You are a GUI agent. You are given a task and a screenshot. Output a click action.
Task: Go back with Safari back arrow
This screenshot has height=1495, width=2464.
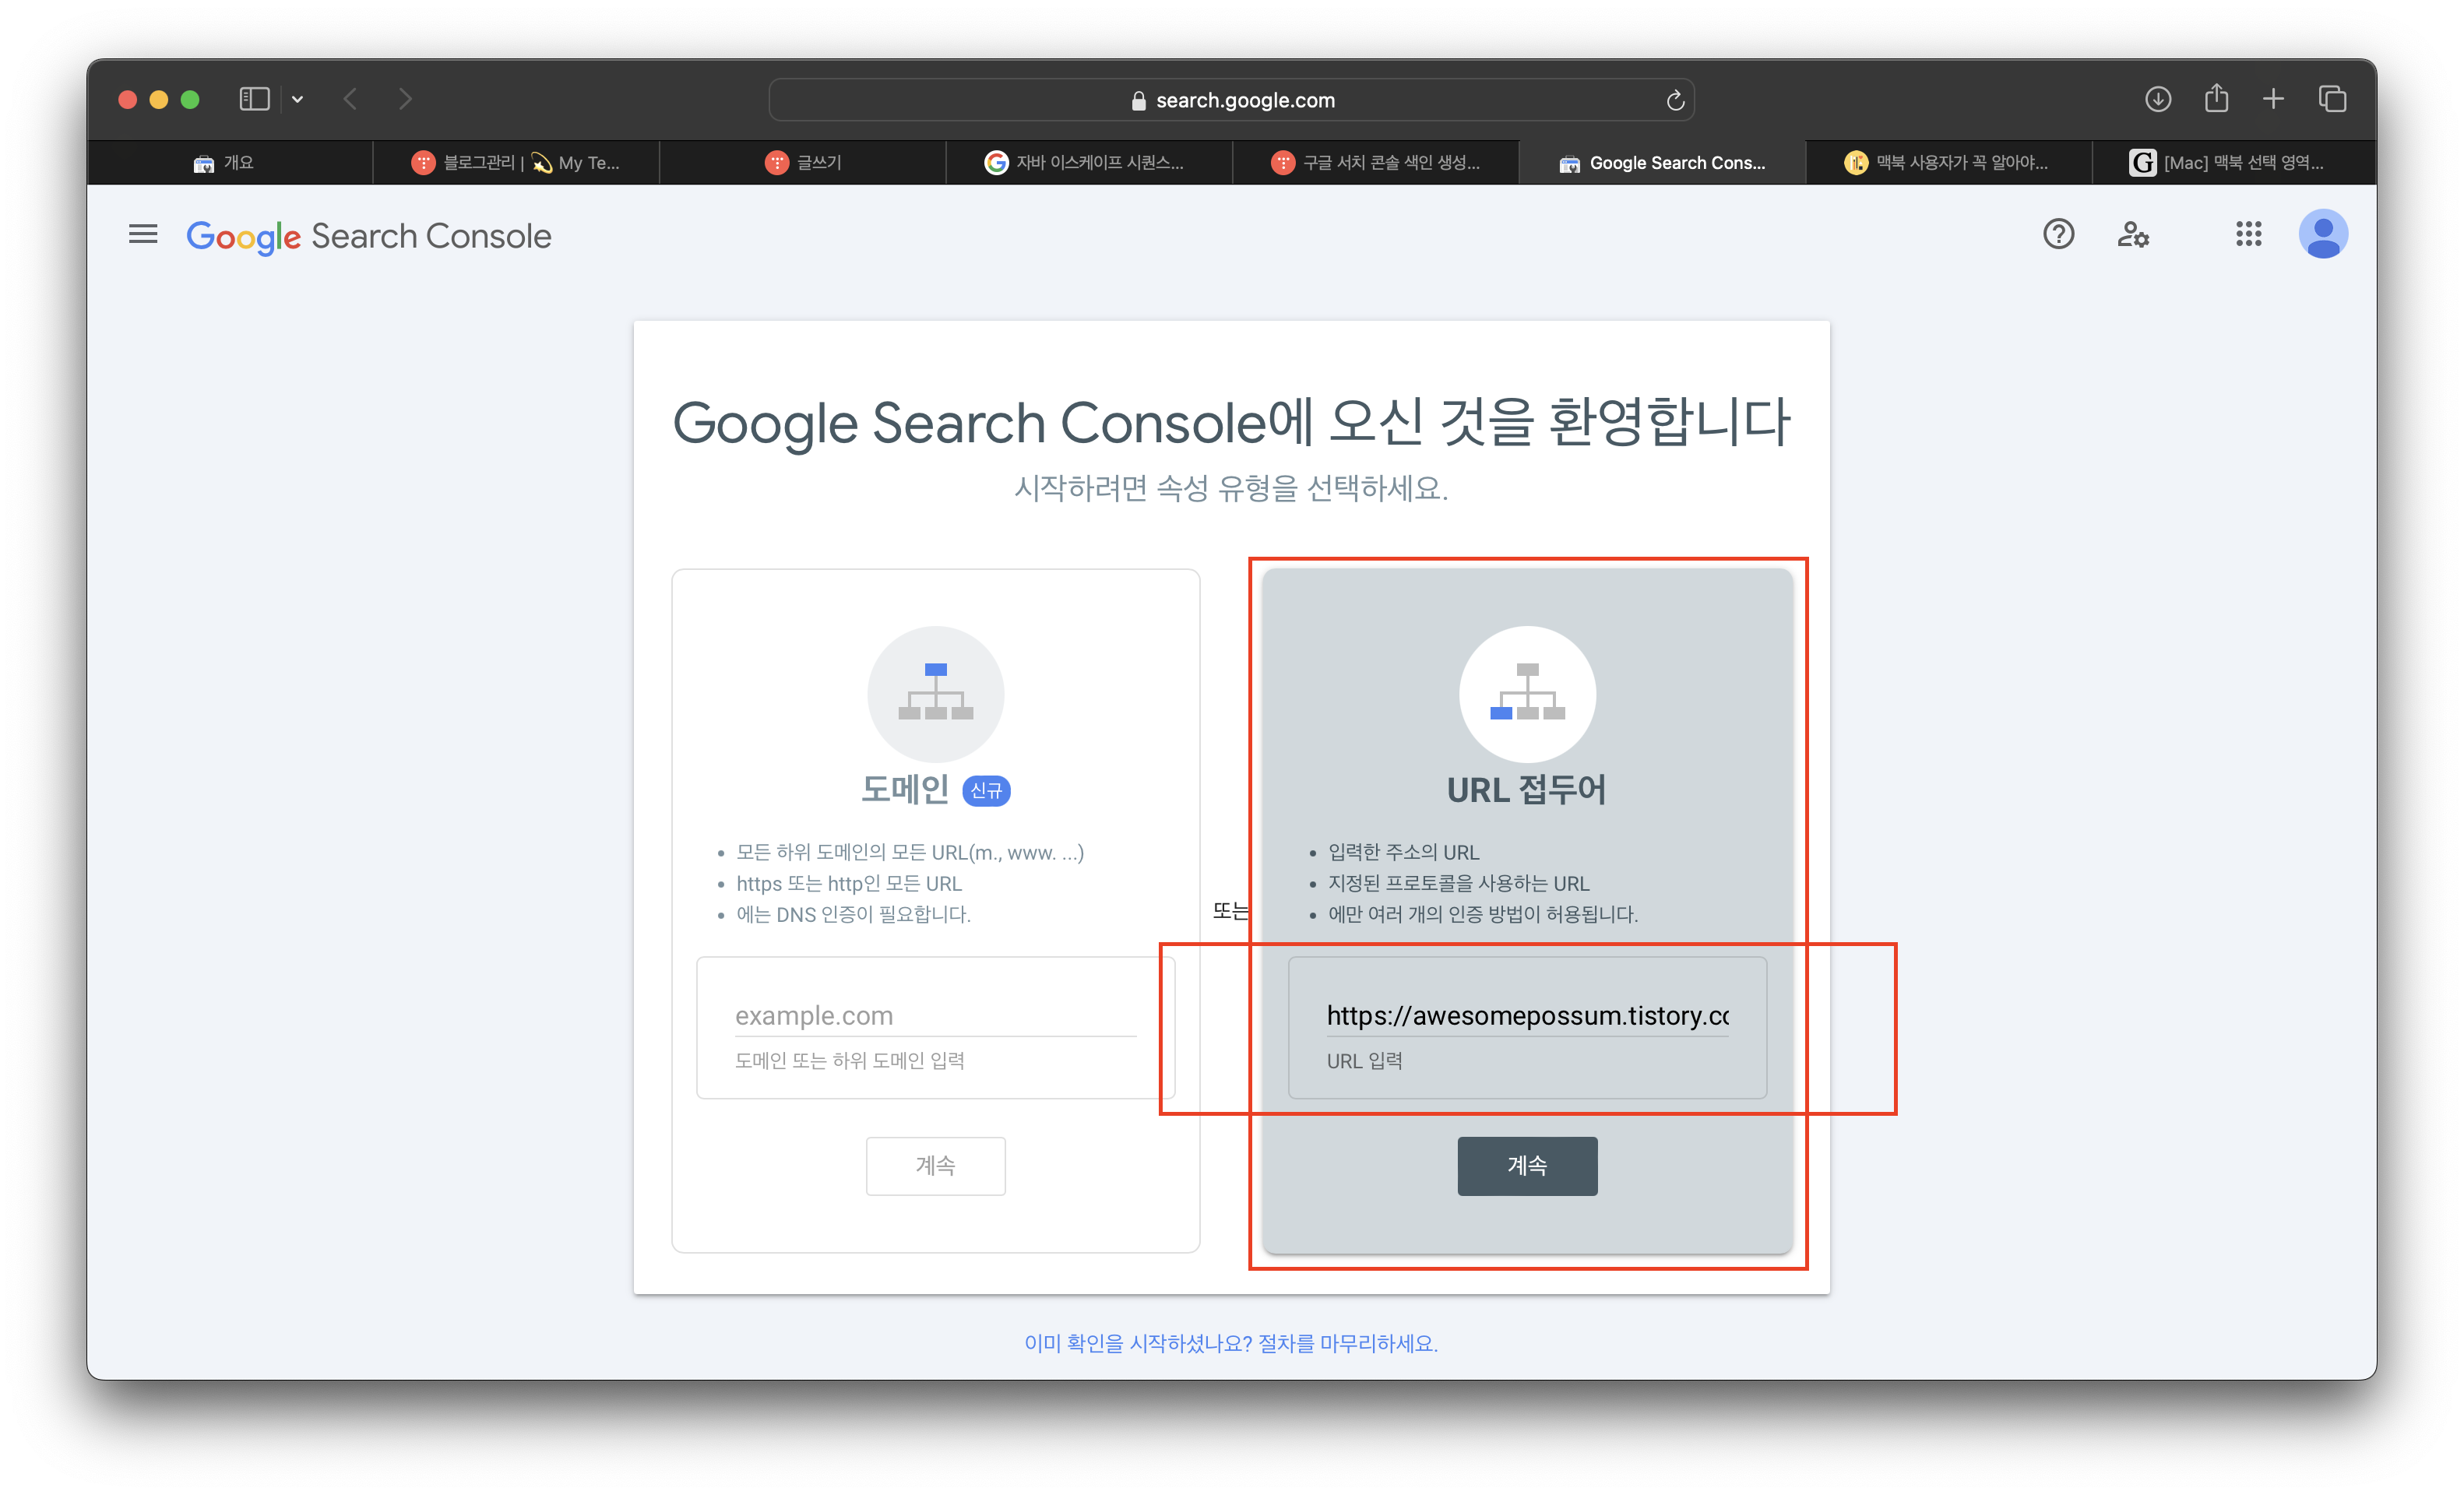(350, 99)
